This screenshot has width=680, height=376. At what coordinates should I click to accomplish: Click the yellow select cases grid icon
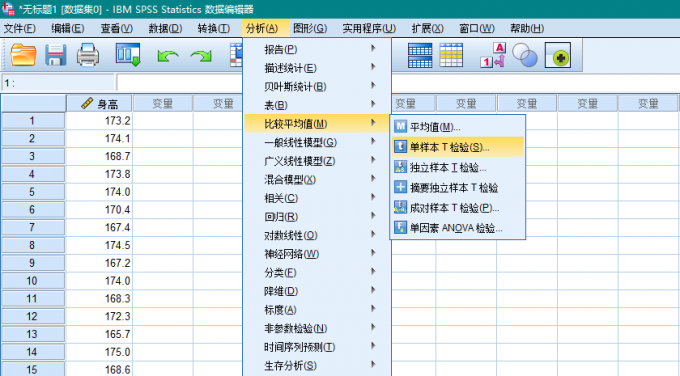pyautogui.click(x=451, y=55)
